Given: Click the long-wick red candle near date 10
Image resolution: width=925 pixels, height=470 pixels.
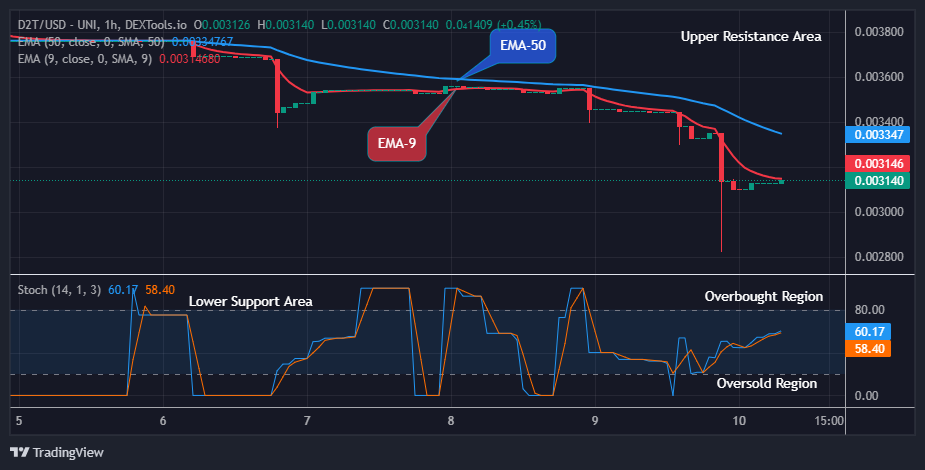Looking at the screenshot, I should (721, 193).
